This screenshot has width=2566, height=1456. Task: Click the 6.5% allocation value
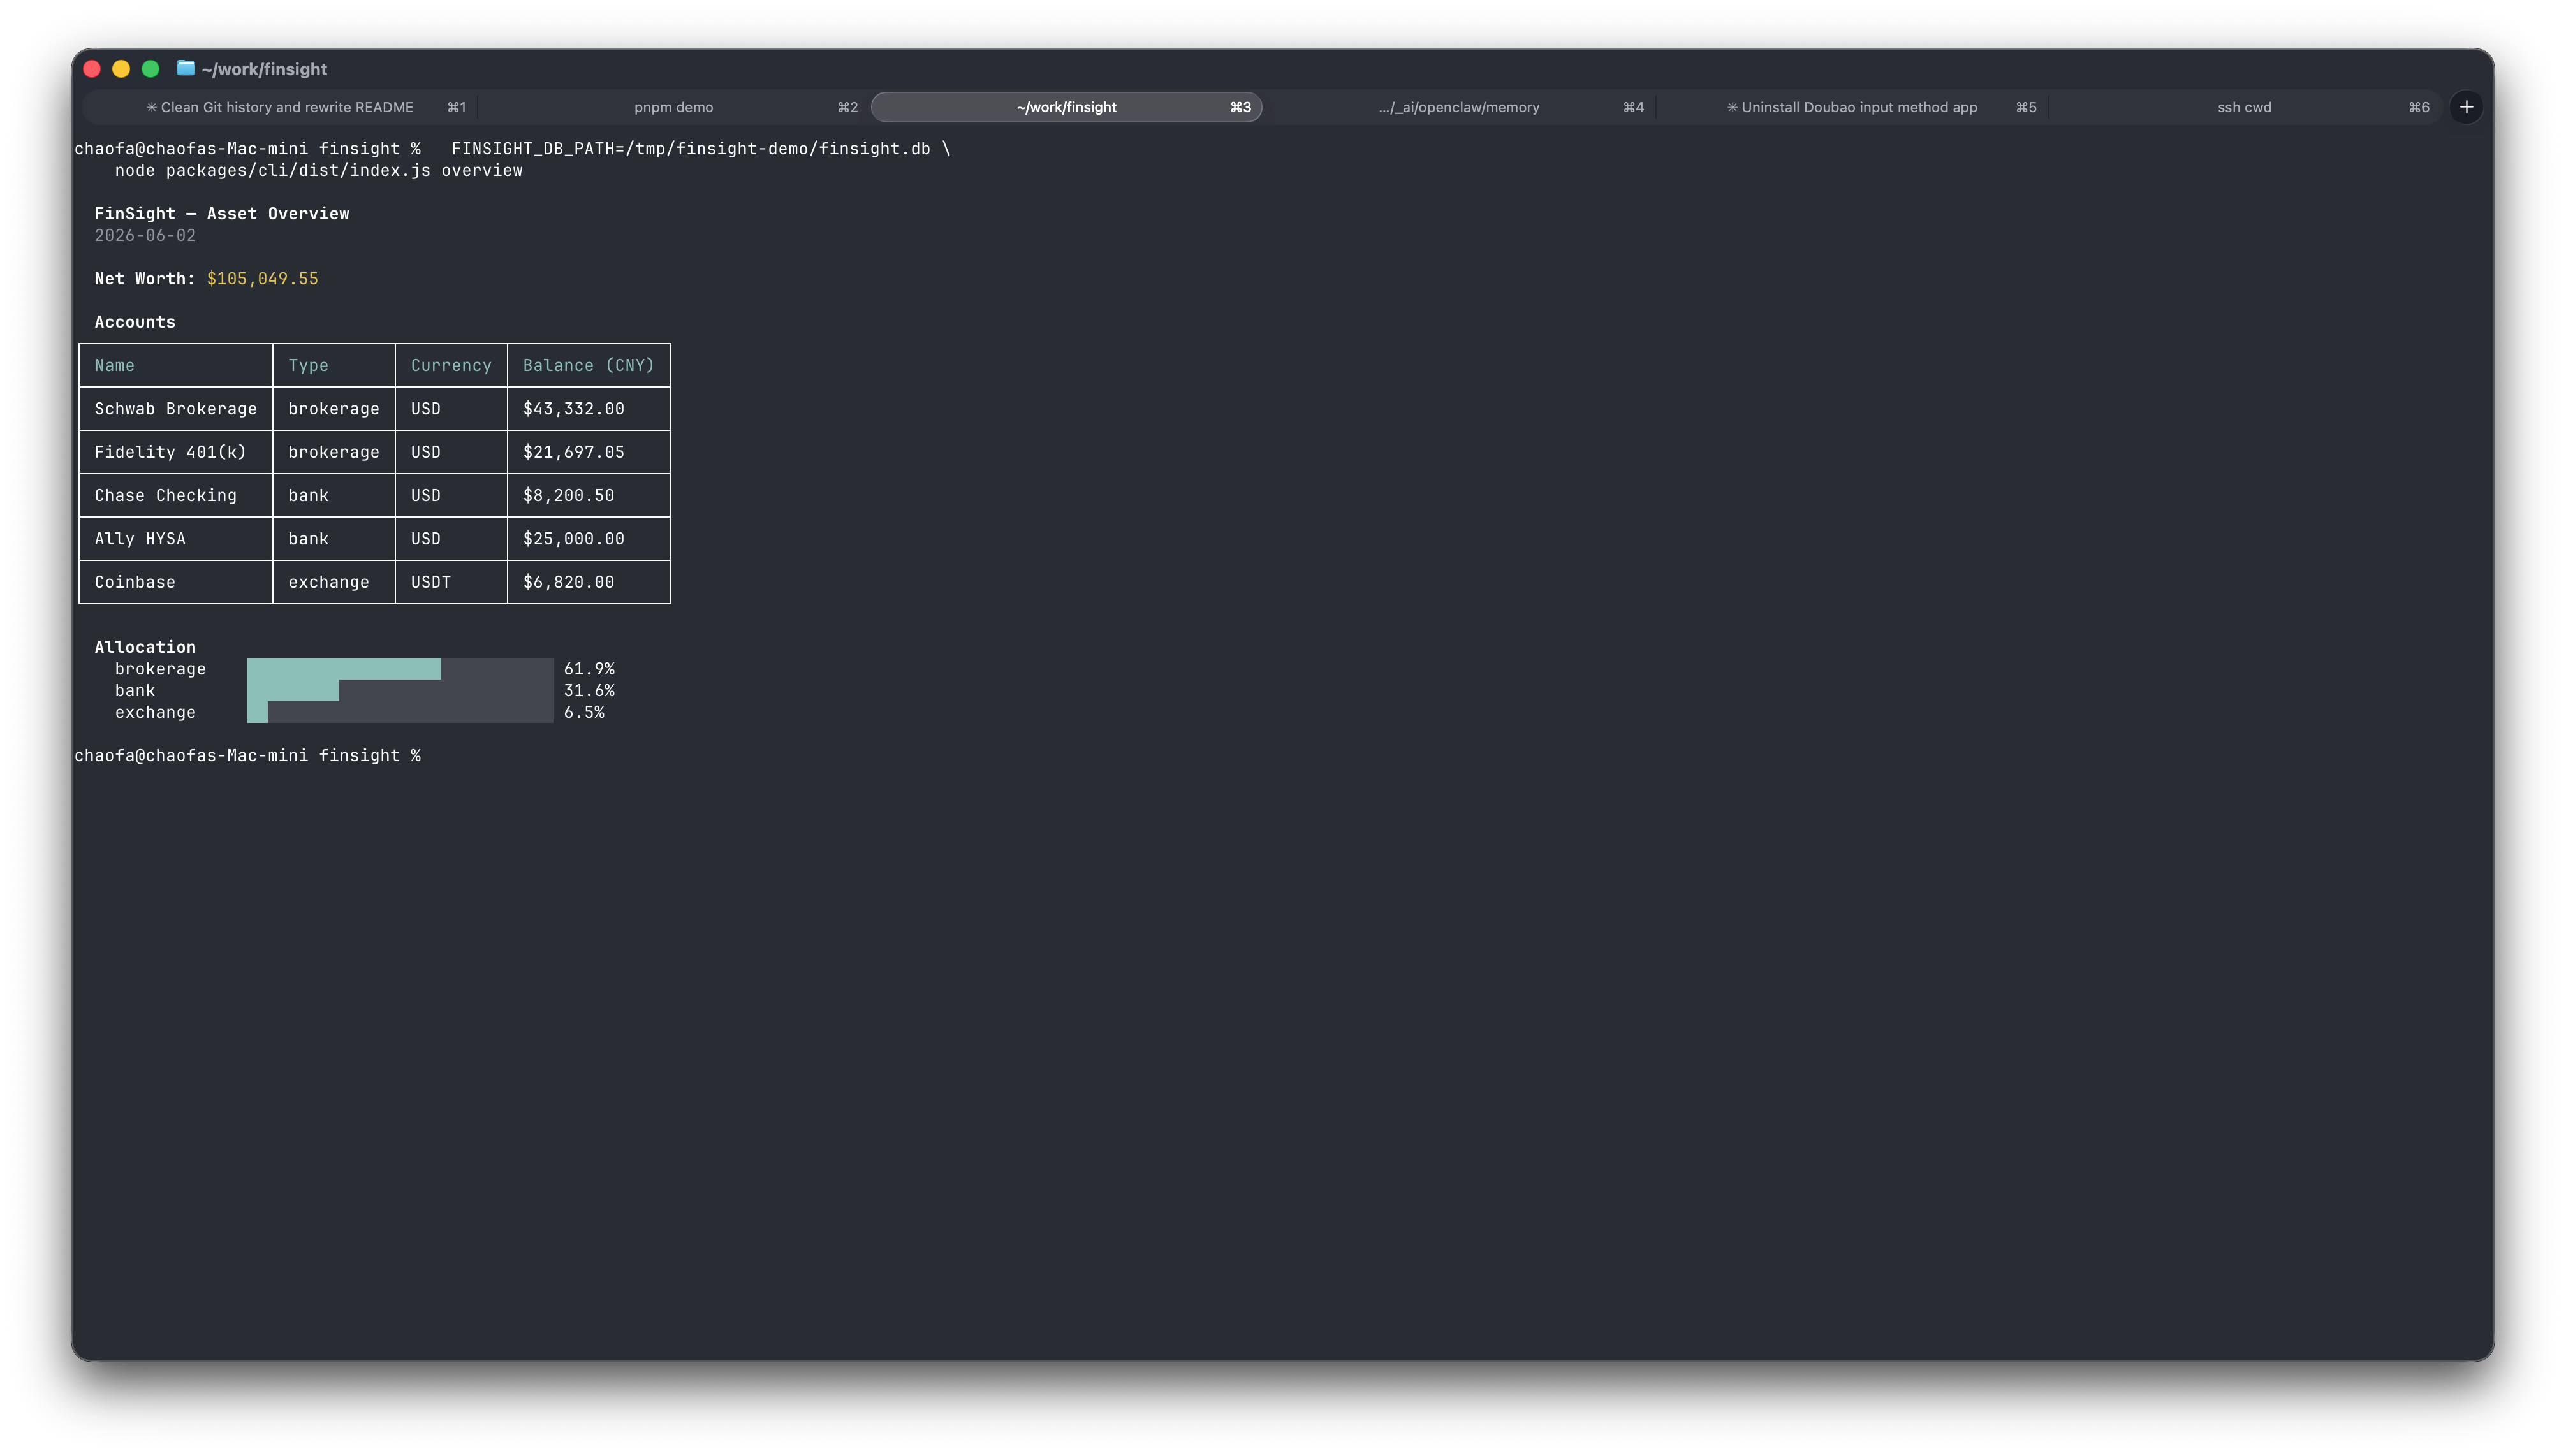[x=584, y=712]
